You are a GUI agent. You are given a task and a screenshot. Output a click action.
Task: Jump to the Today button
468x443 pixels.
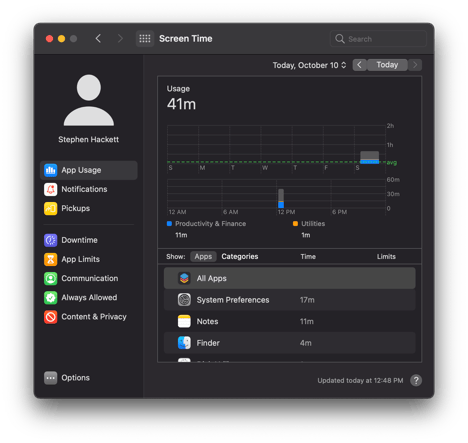[x=387, y=65]
